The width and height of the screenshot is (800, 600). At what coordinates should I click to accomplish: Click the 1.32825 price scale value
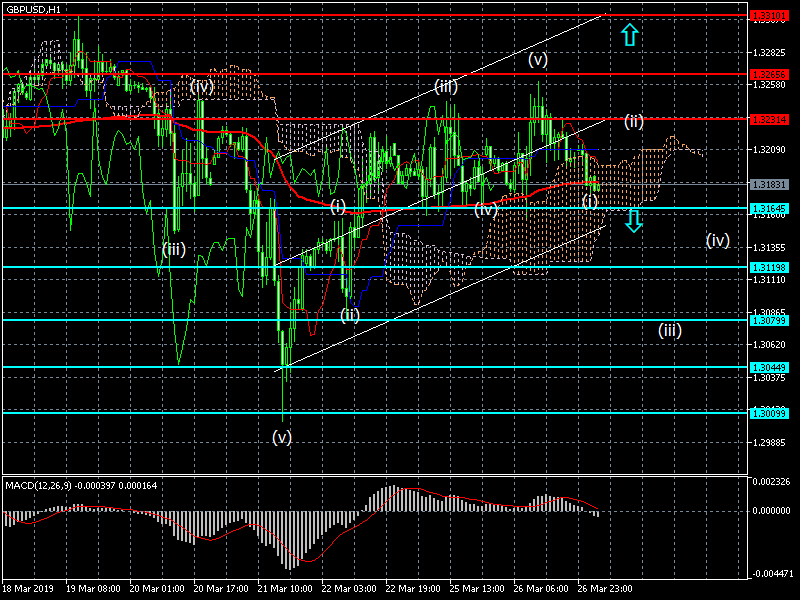point(769,53)
